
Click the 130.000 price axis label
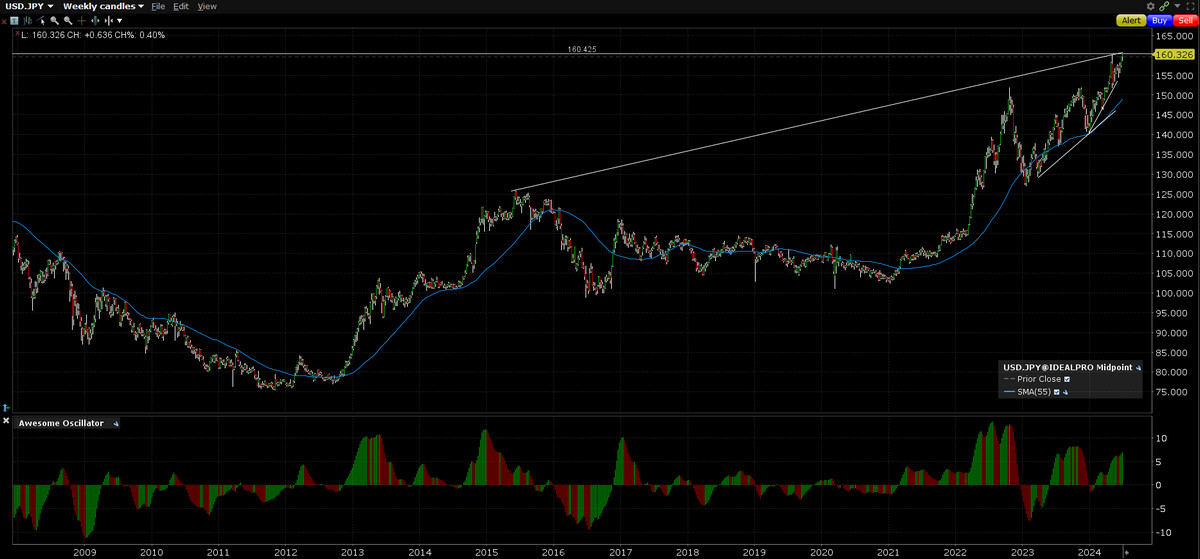(x=1175, y=174)
